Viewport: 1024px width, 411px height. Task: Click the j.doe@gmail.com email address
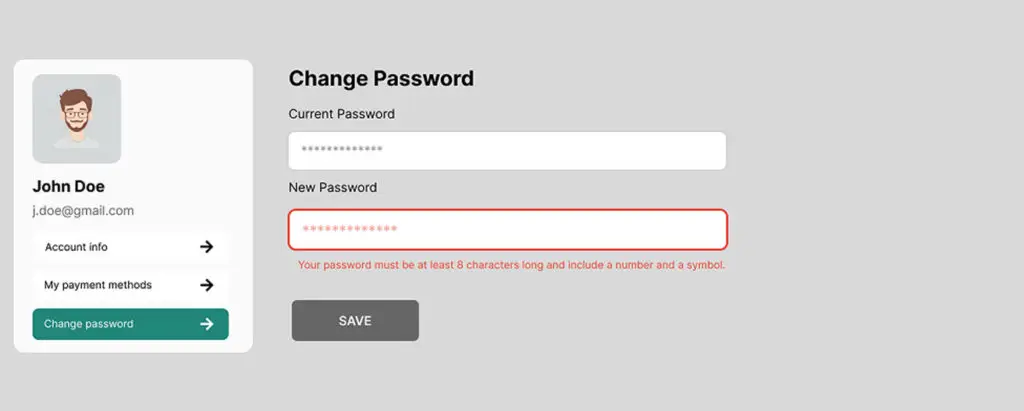83,211
